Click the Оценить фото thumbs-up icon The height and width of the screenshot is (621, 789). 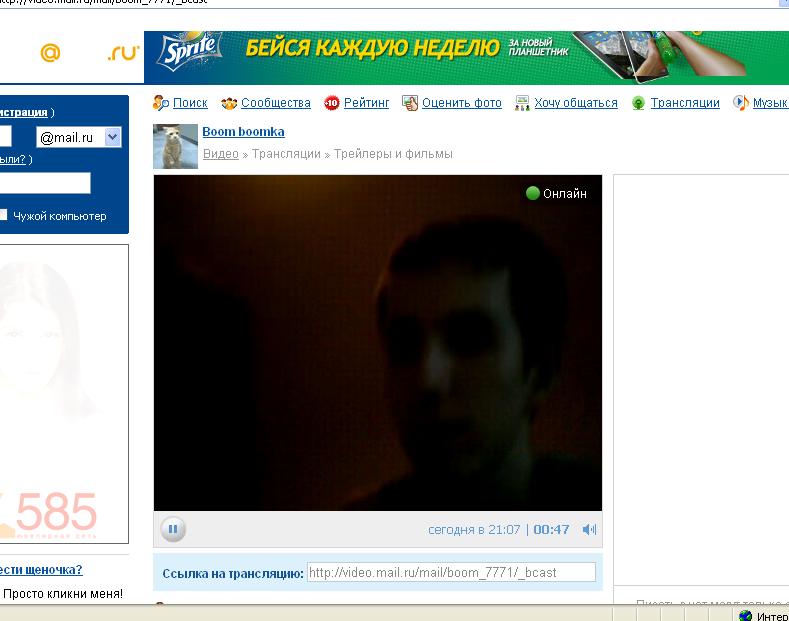(x=410, y=103)
